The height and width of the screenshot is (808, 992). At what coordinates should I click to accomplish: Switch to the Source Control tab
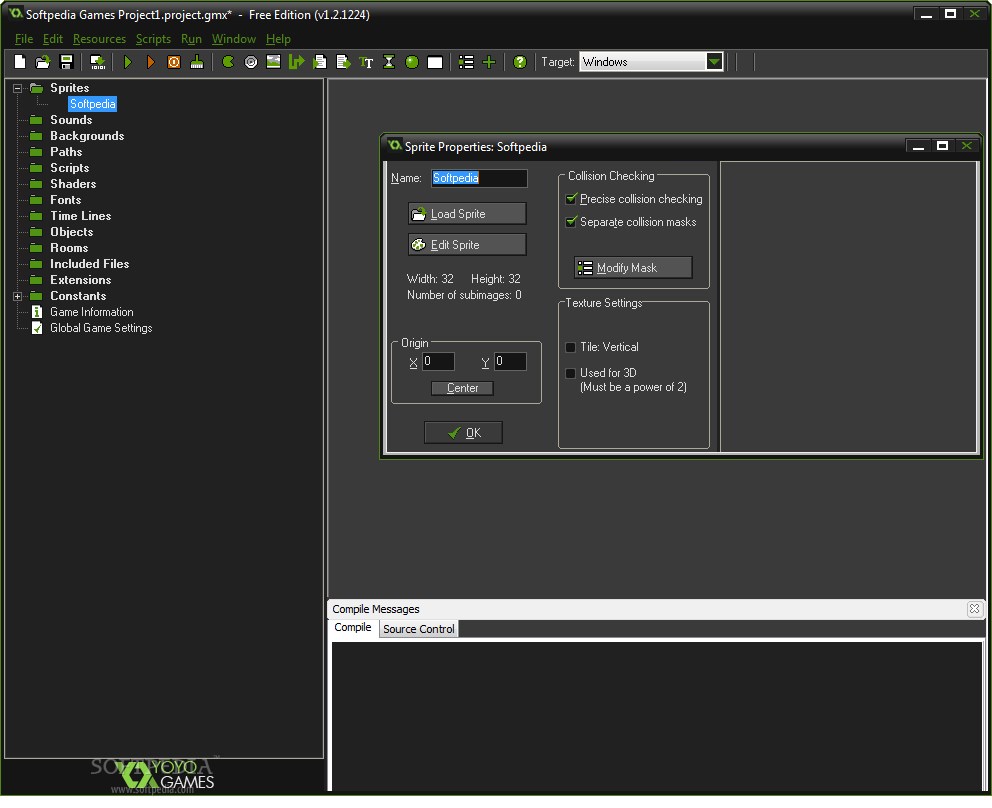click(x=418, y=629)
